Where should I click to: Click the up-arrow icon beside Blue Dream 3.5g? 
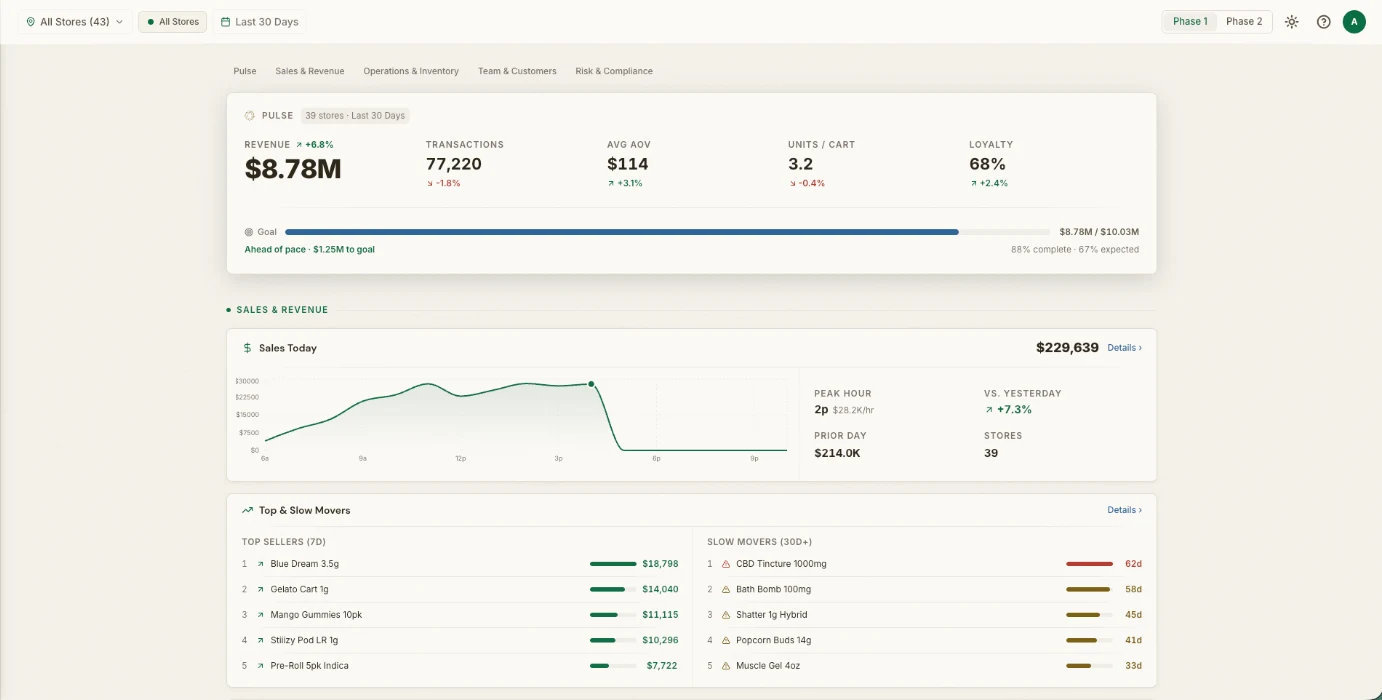pyautogui.click(x=261, y=564)
